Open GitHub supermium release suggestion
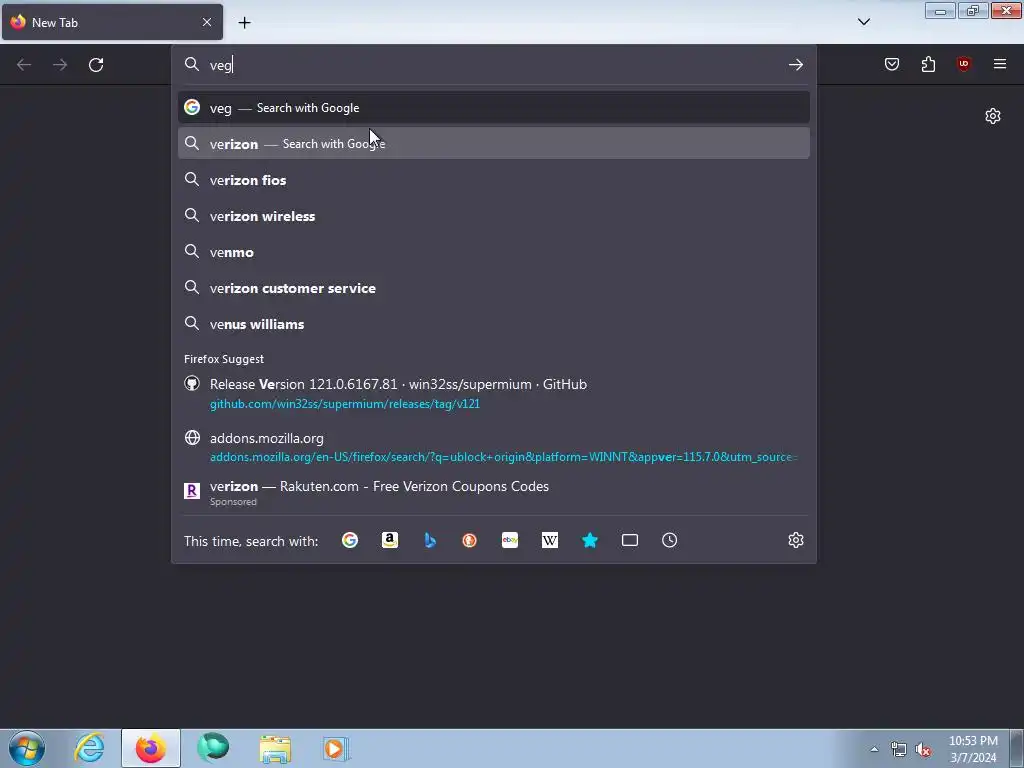 coord(494,393)
